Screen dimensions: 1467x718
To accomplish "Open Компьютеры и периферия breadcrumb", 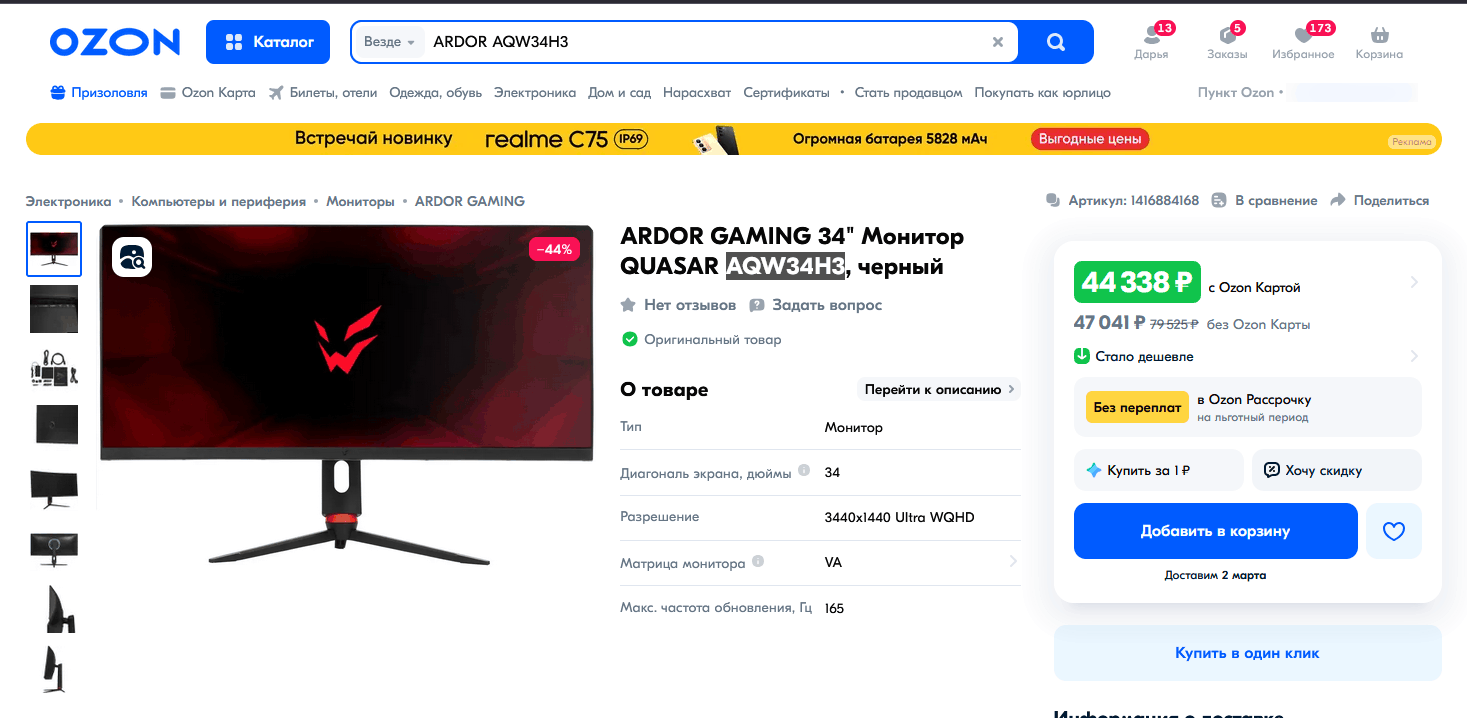I will [218, 201].
